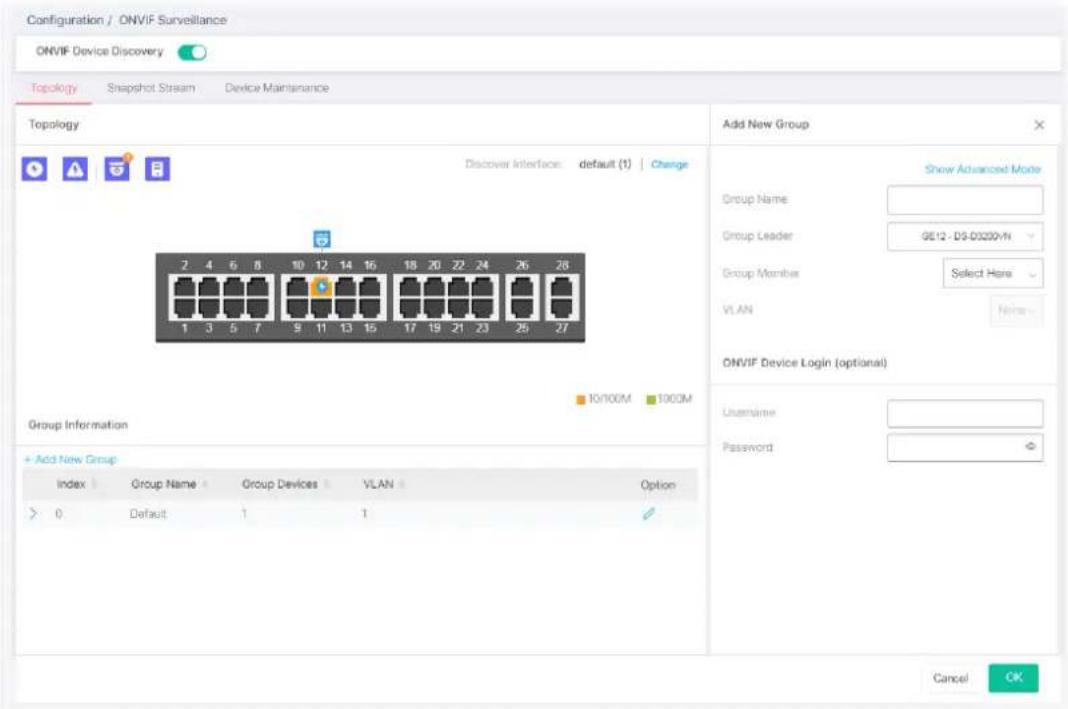The height and width of the screenshot is (709, 1068).
Task: Click switch port 10
Action: [298, 287]
